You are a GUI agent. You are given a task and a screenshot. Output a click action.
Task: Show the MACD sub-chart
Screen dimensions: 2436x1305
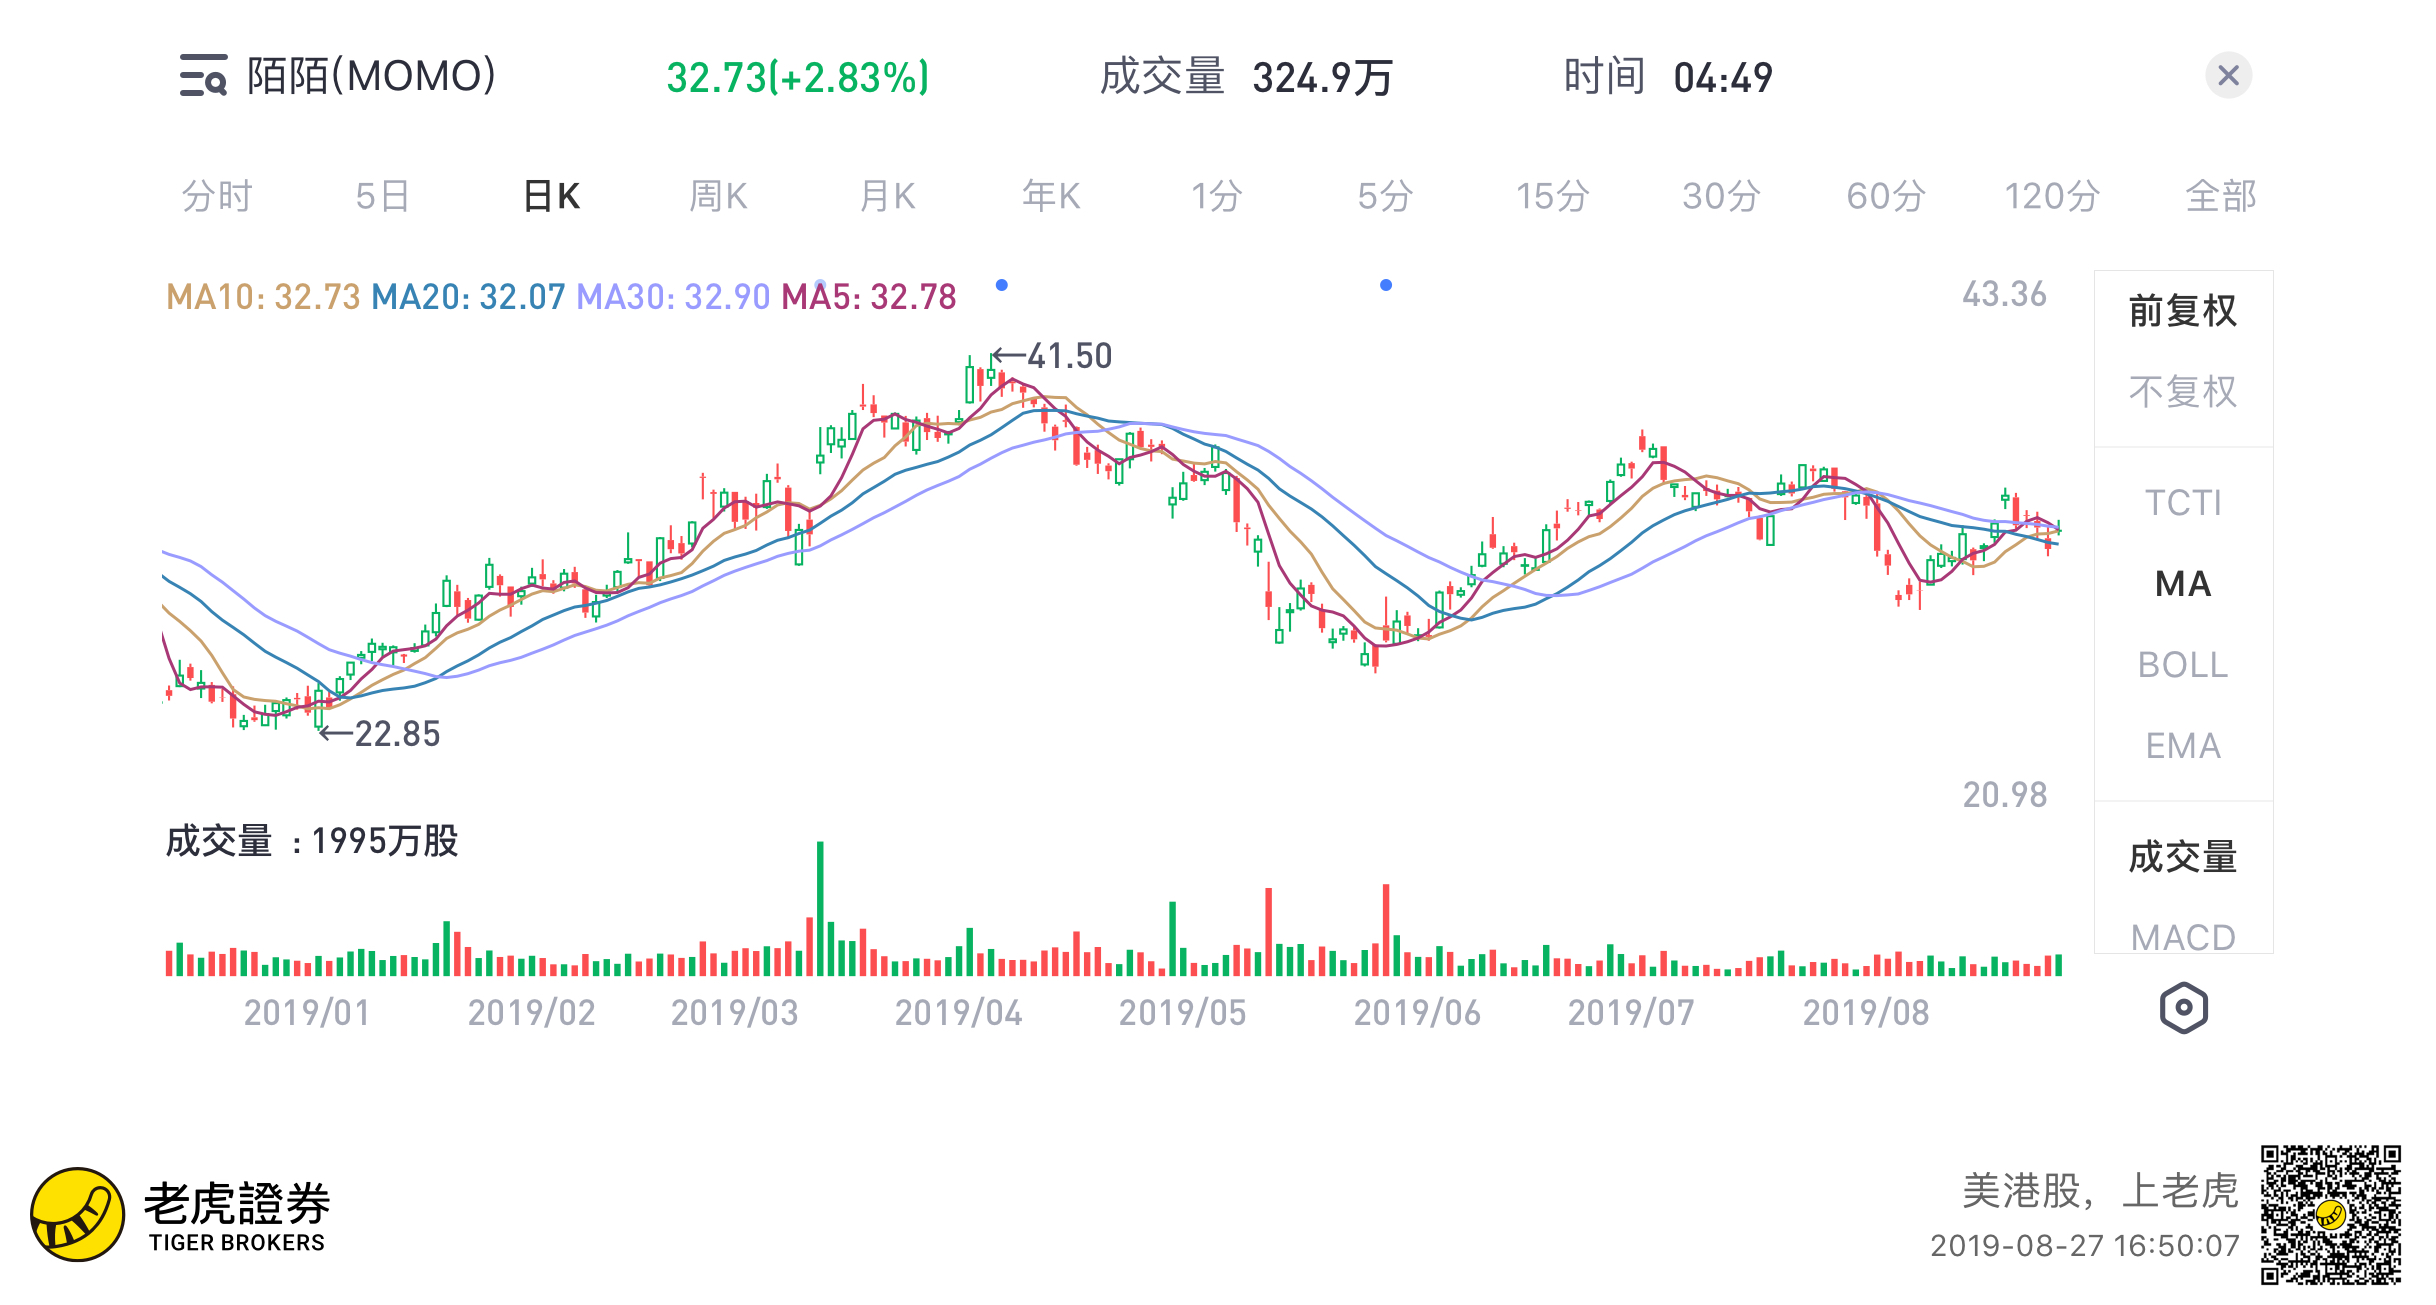click(2182, 937)
